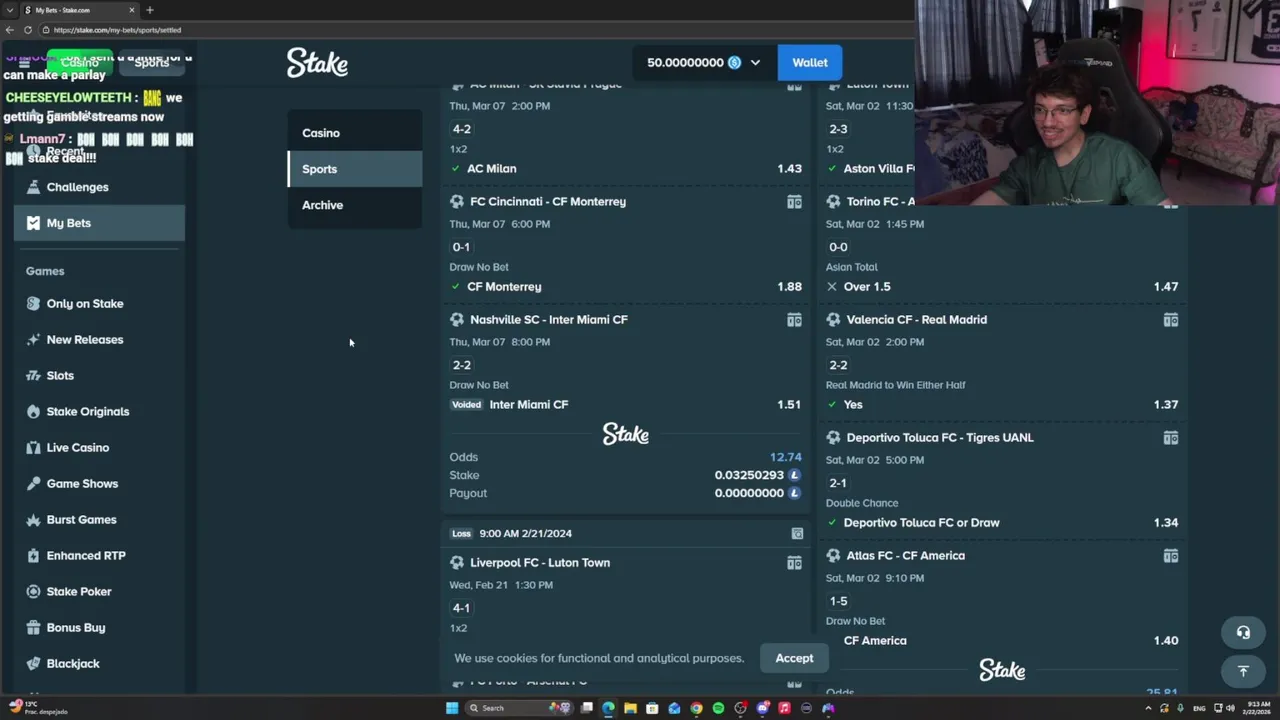The width and height of the screenshot is (1280, 720).
Task: Click the Bonus Buy icon
Action: tap(33, 628)
